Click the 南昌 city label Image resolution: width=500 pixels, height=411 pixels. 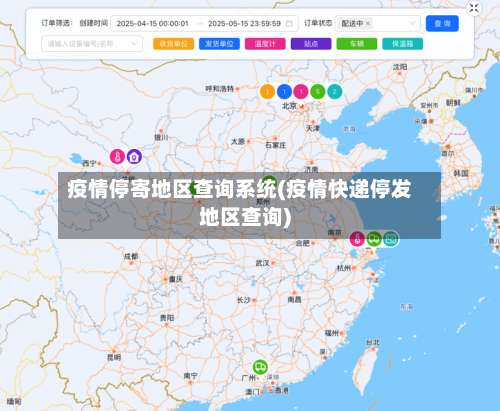coord(294,300)
